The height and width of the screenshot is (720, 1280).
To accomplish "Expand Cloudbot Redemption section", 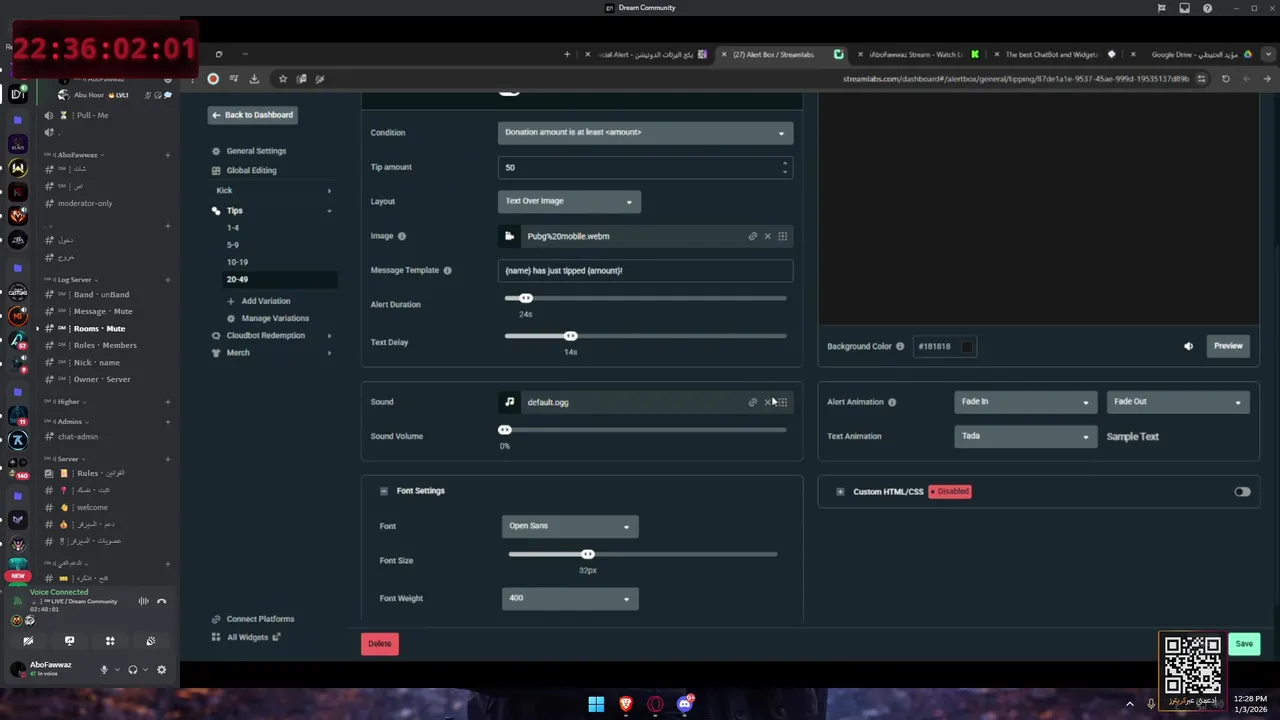I will point(329,336).
